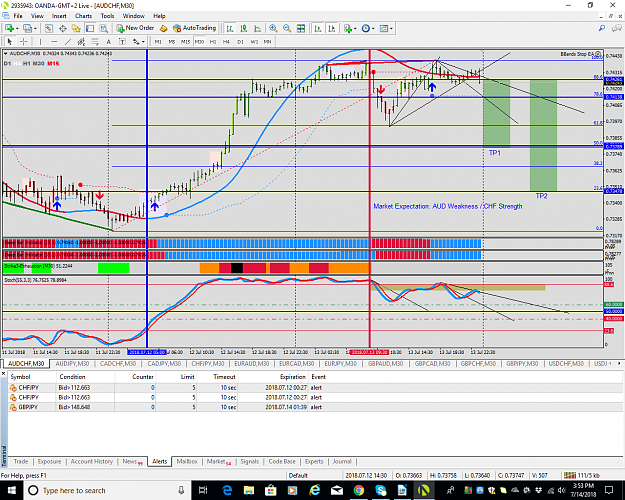Close the Terminal panel
The width and height of the screenshot is (625, 500).
3,374
